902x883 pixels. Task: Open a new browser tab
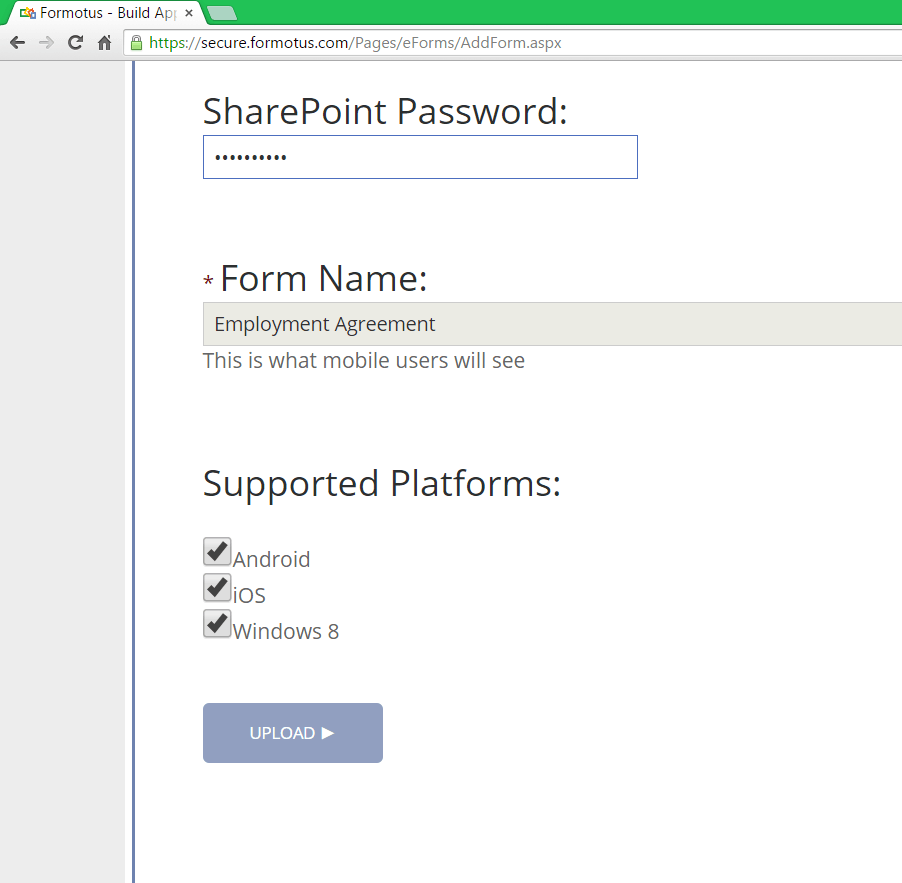(221, 13)
